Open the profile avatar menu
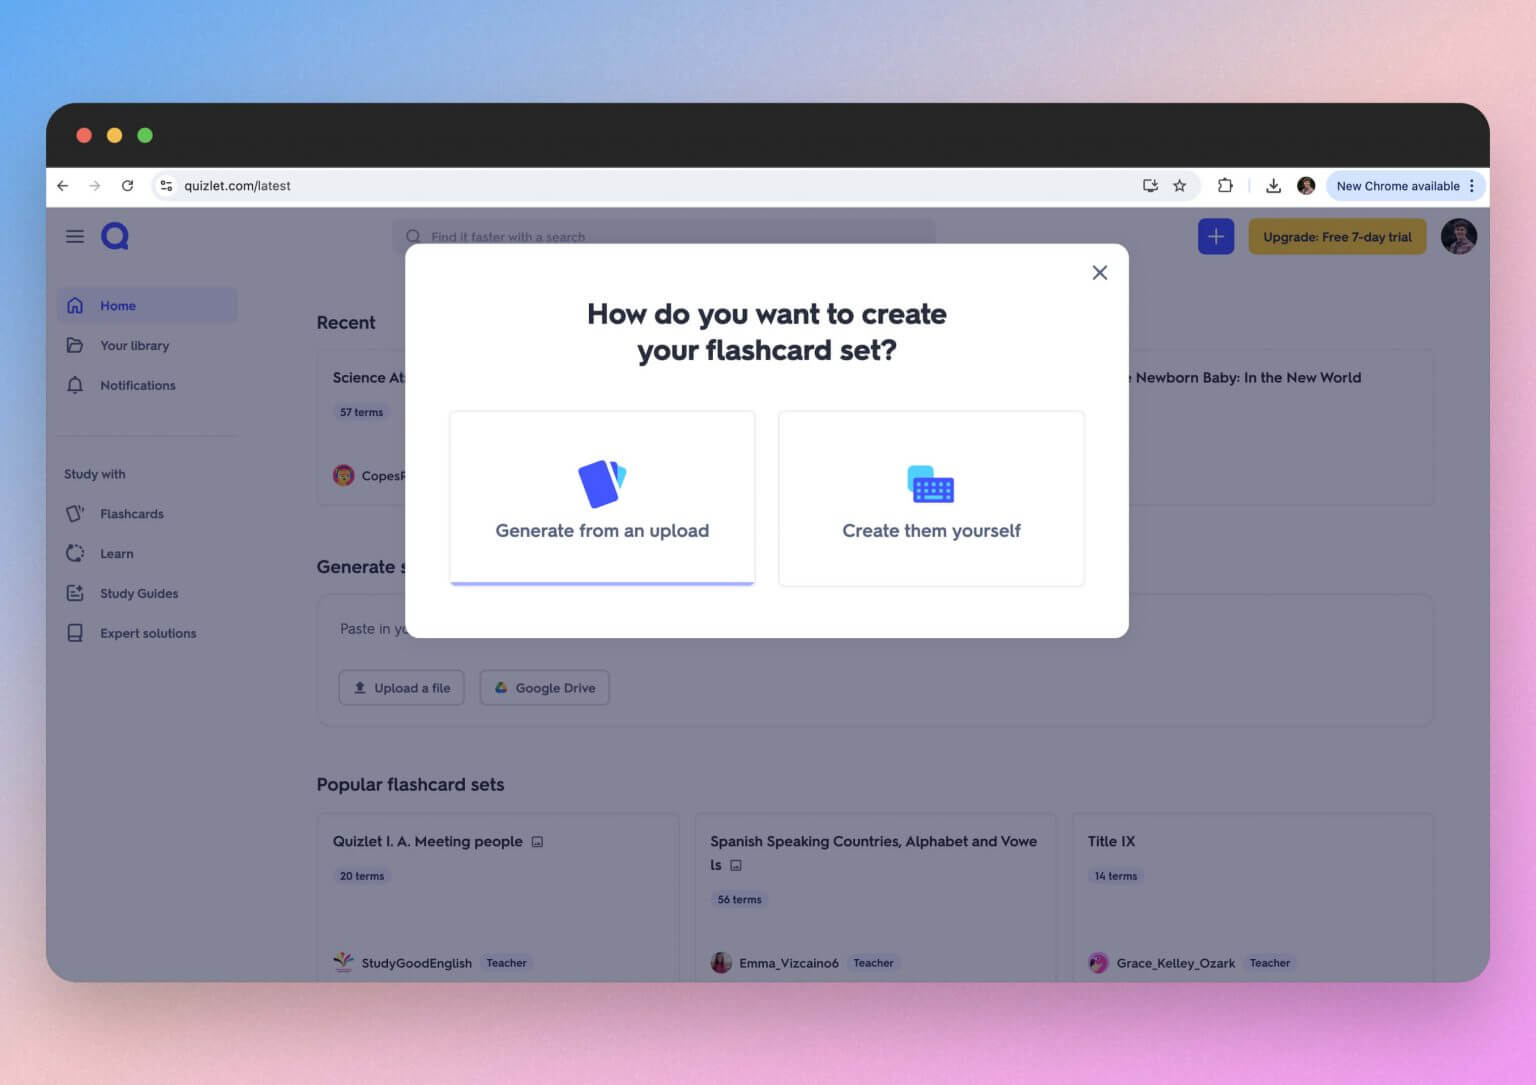 click(1458, 236)
